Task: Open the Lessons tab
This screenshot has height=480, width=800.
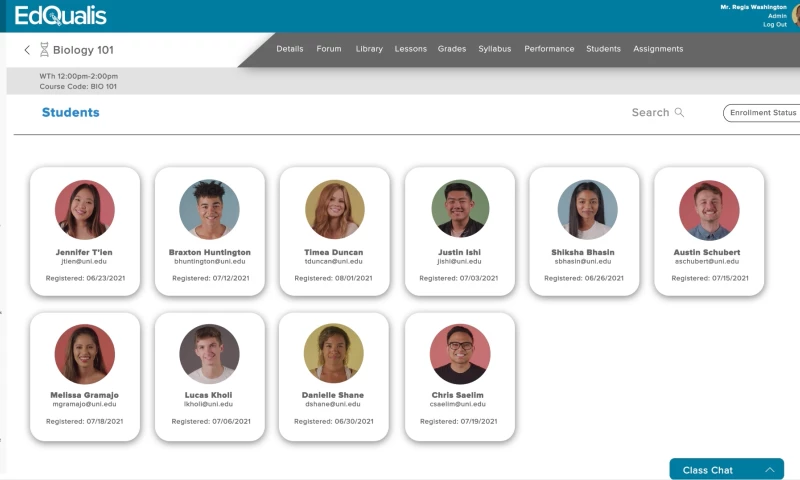Action: coord(410,49)
